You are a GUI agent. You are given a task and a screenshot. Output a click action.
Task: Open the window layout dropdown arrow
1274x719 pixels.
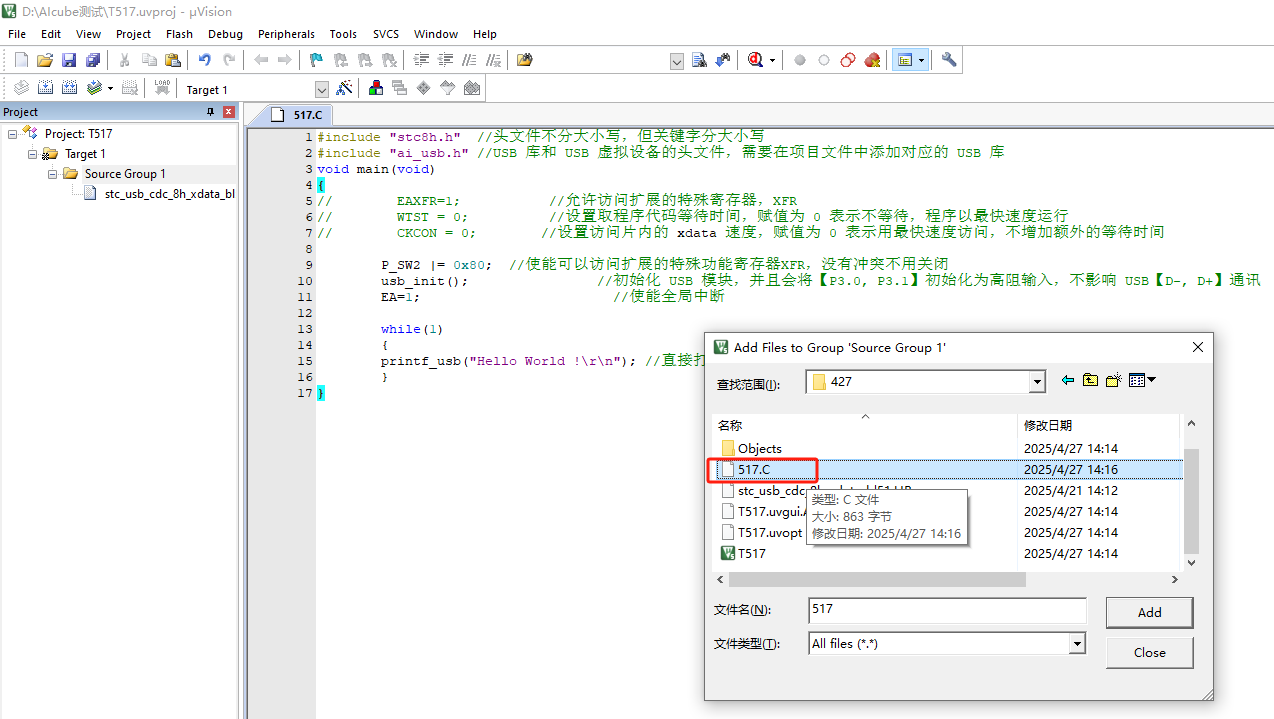(921, 60)
